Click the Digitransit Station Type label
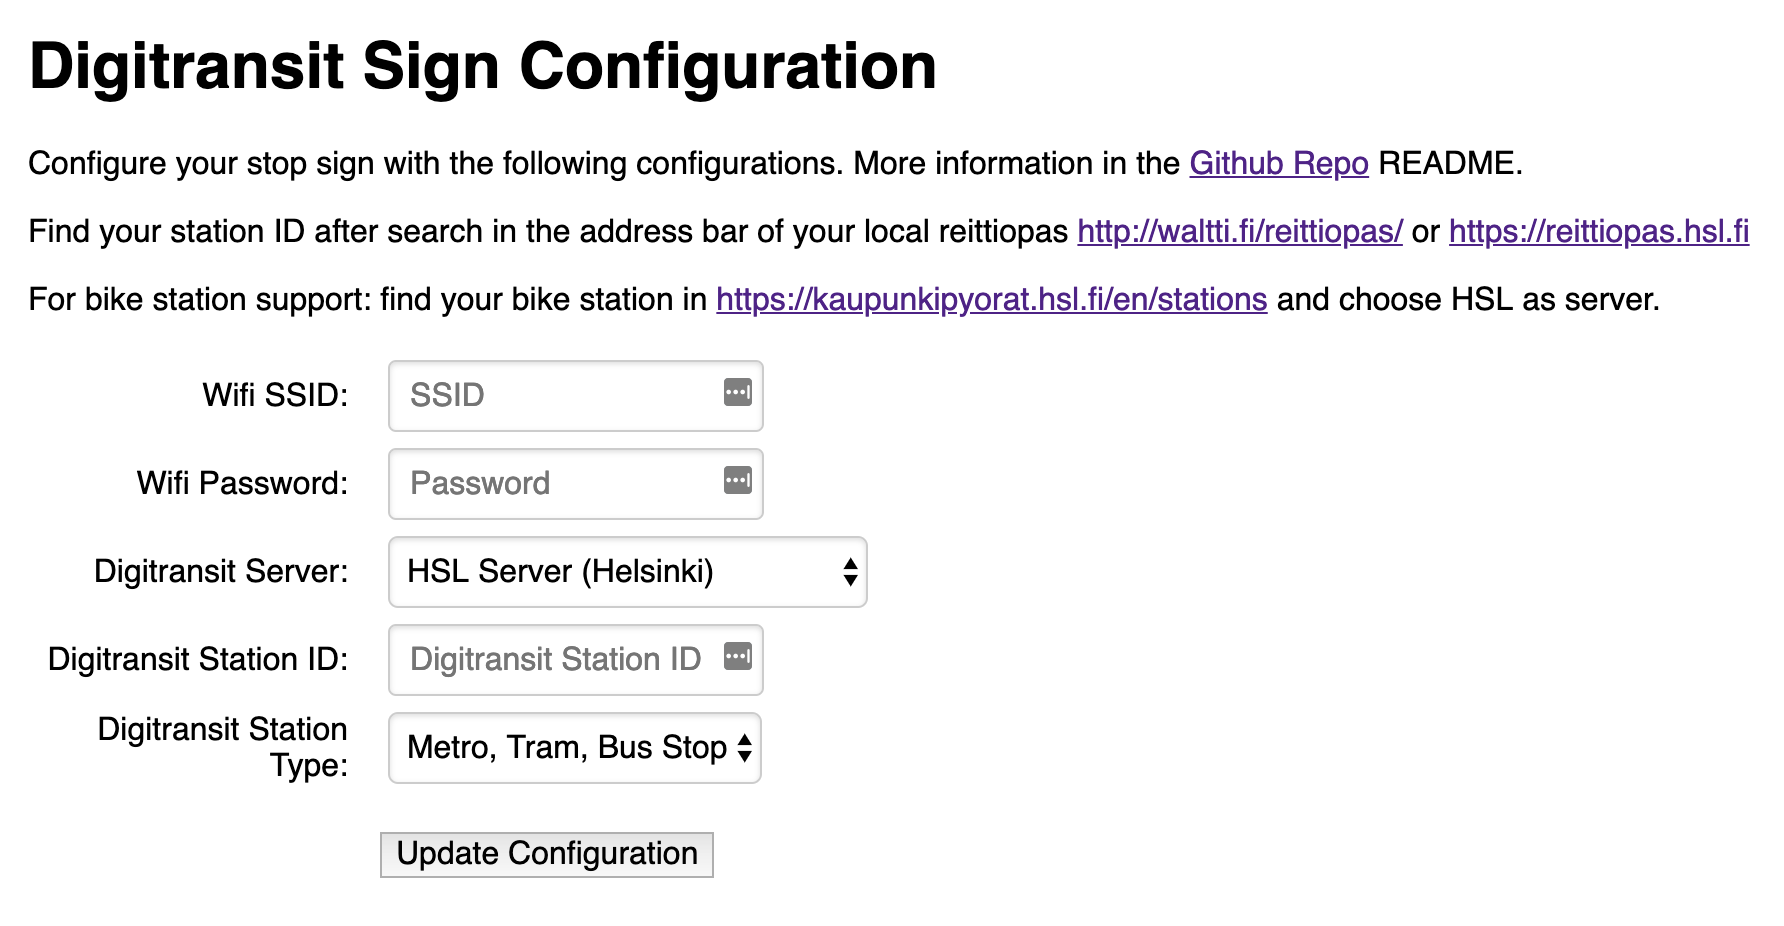Screen dimensions: 1784x926 tap(223, 747)
